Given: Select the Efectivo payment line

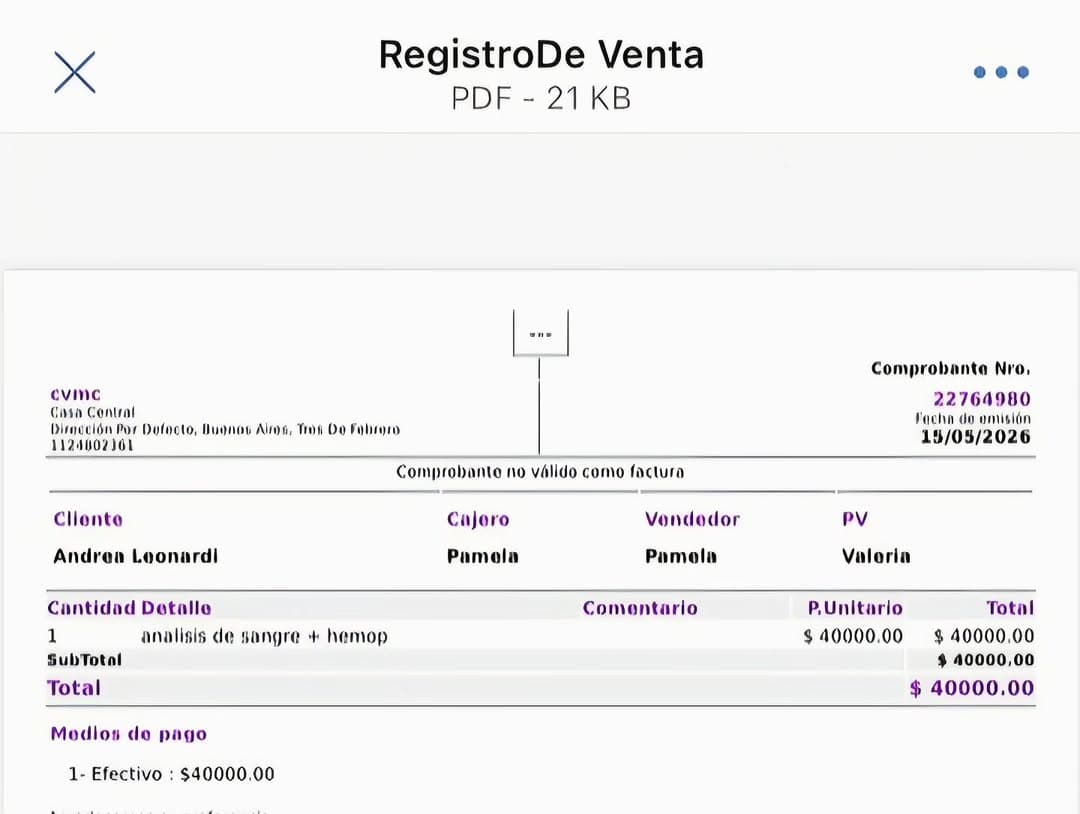Looking at the screenshot, I should pos(172,774).
